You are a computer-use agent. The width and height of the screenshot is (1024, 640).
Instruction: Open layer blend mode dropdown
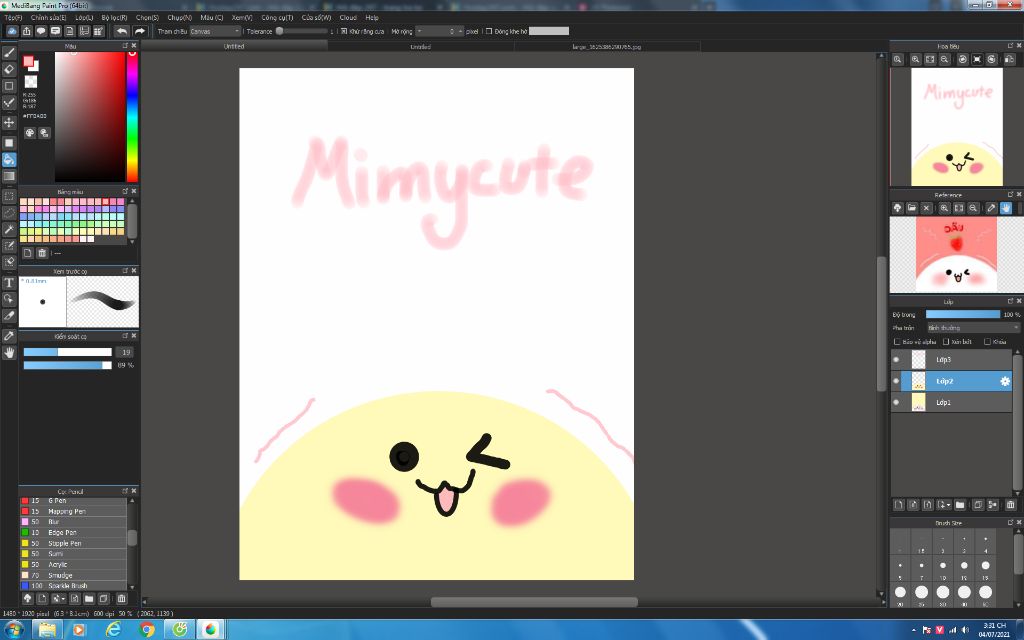point(973,328)
